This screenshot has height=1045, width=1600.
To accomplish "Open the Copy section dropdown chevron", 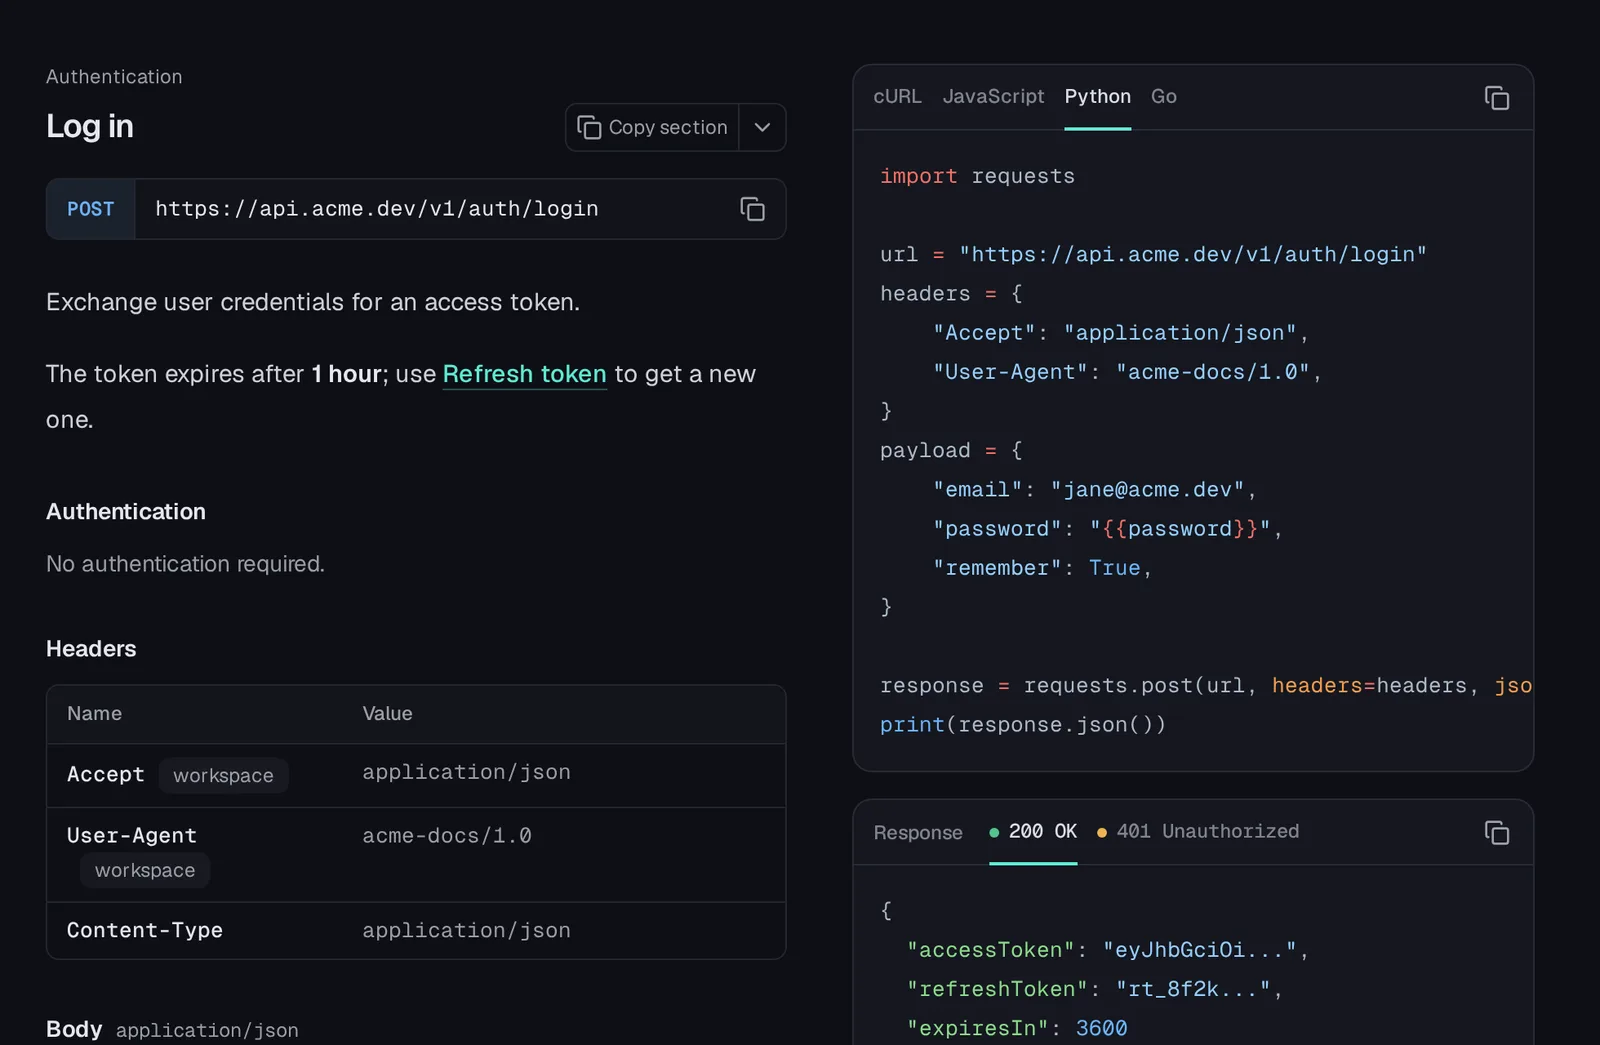I will click(x=762, y=128).
